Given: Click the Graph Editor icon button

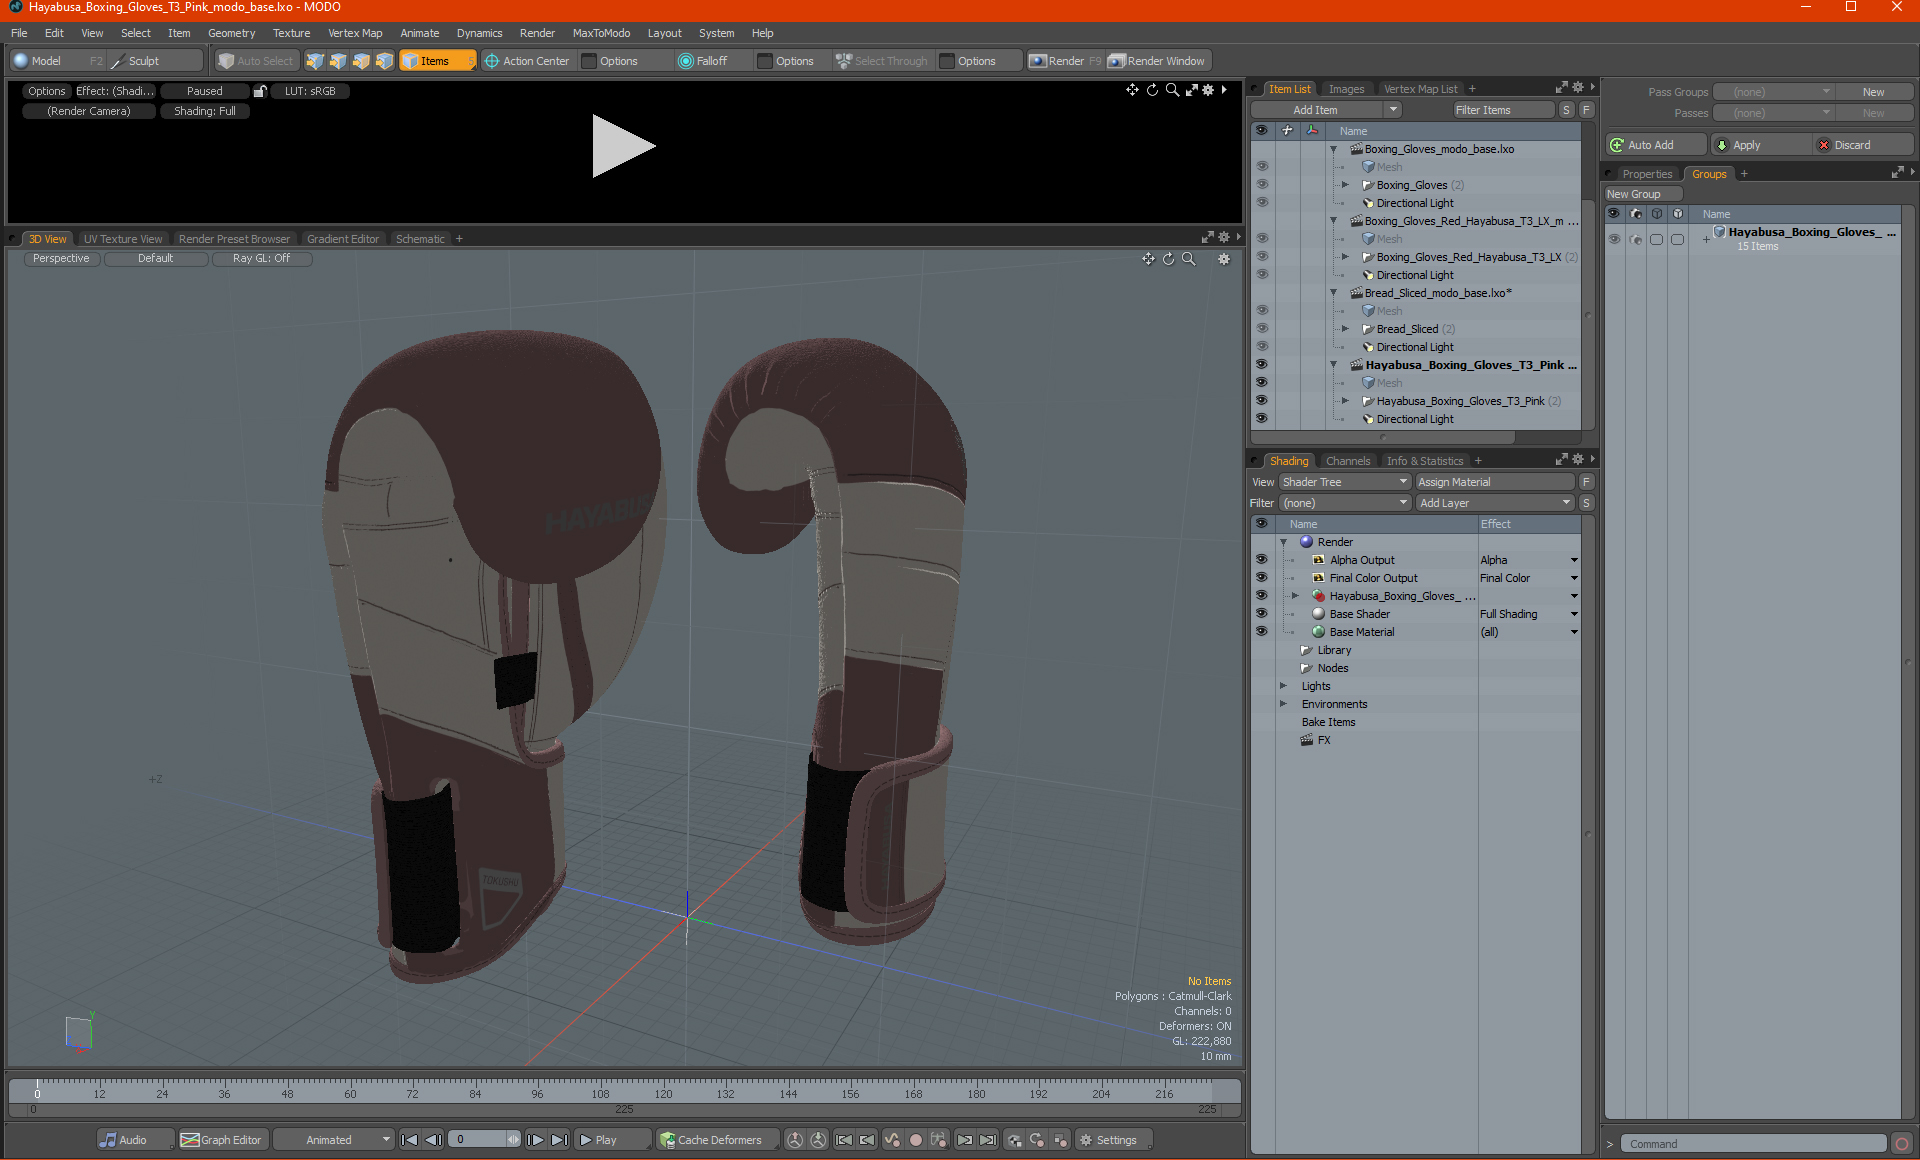Looking at the screenshot, I should click(190, 1140).
